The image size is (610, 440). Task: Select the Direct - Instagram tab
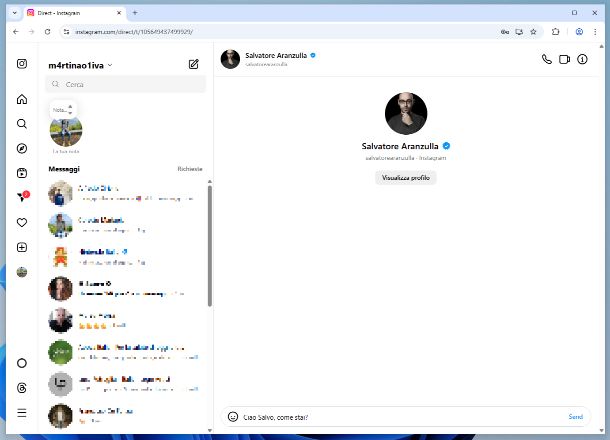(x=75, y=13)
